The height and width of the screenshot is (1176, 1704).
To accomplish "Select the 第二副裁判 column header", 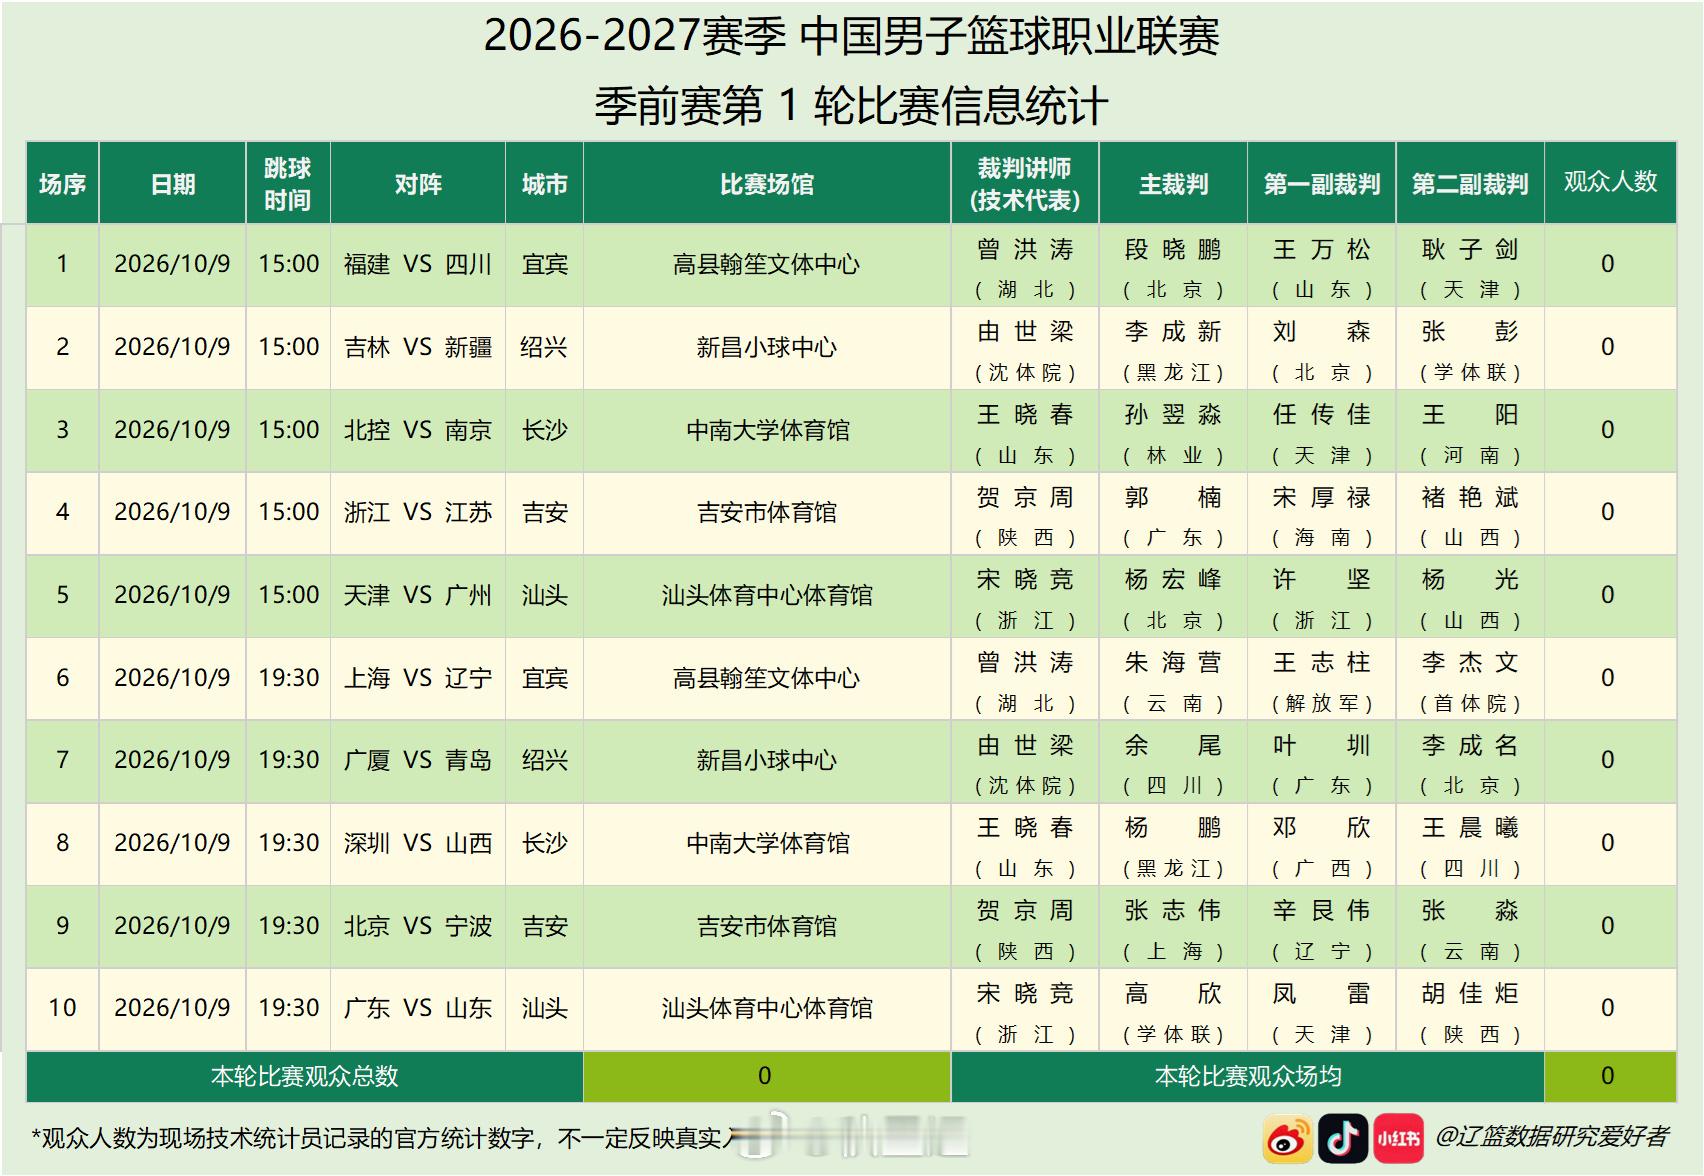I will coord(1470,183).
